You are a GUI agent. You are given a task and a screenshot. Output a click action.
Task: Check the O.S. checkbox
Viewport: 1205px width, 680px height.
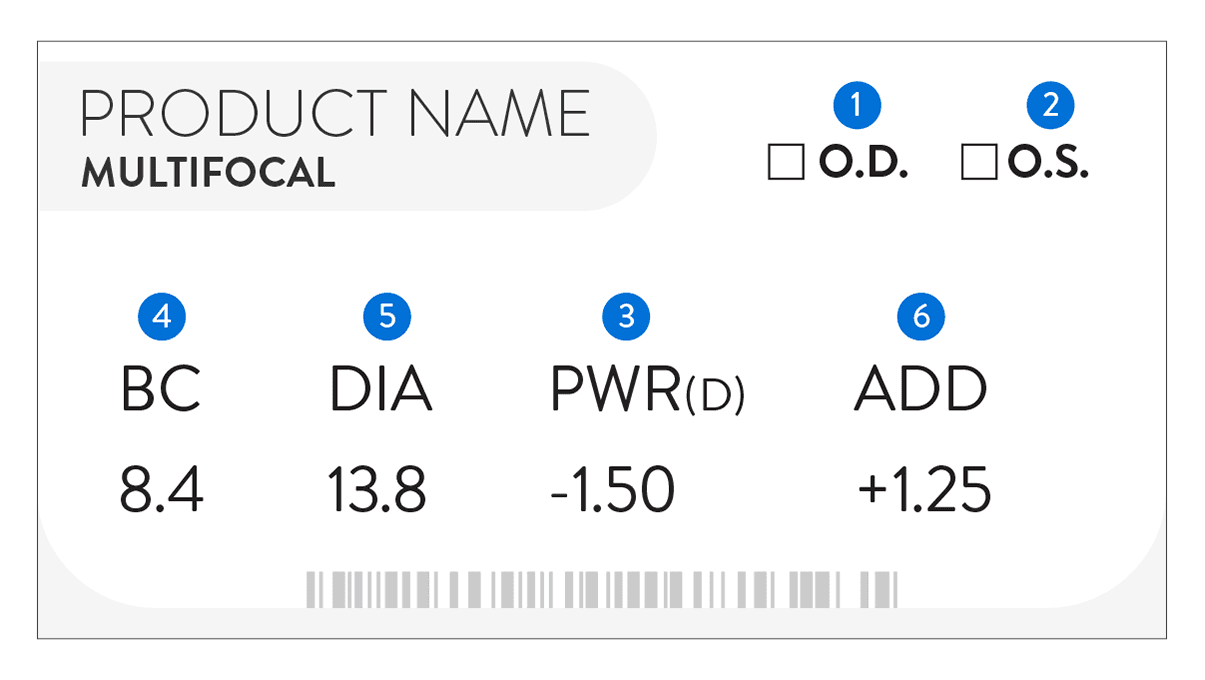pyautogui.click(x=979, y=162)
